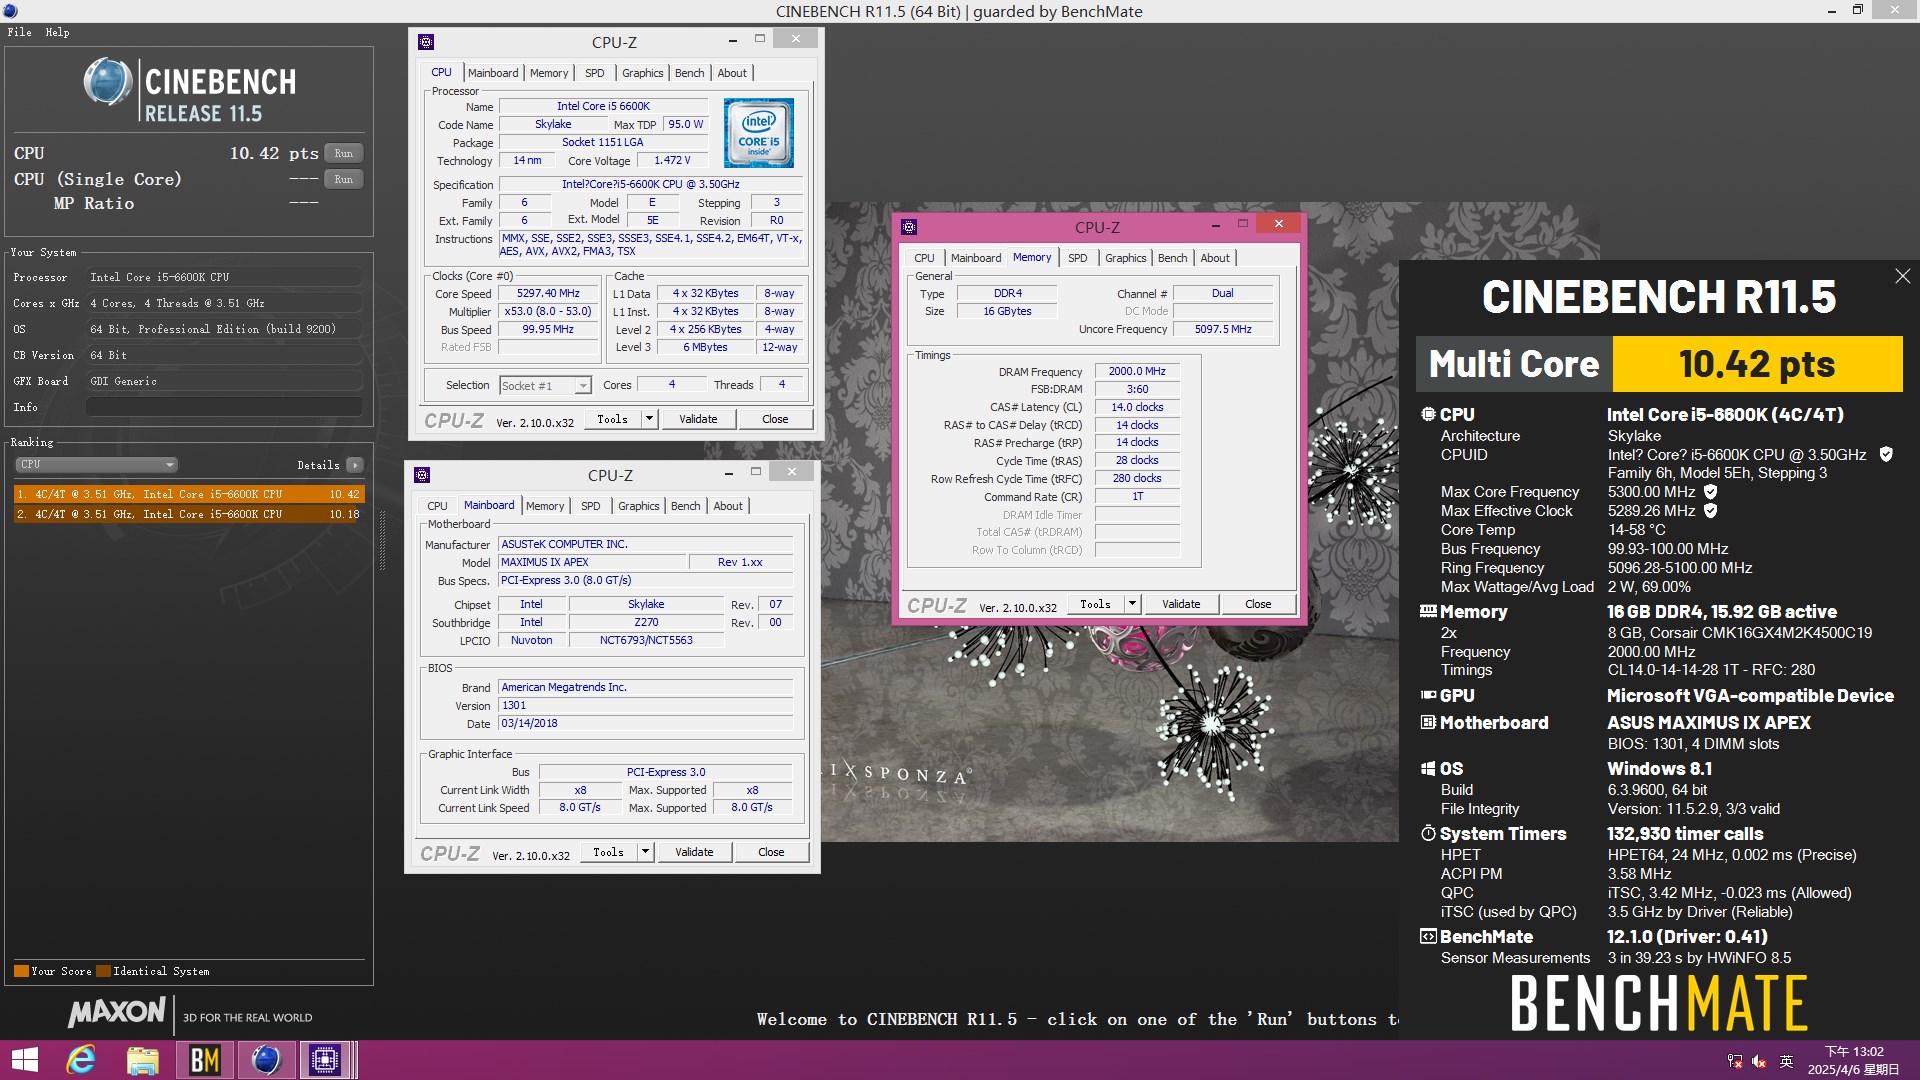Run the CPU Single Core benchmark
The width and height of the screenshot is (1920, 1080).
[x=344, y=179]
